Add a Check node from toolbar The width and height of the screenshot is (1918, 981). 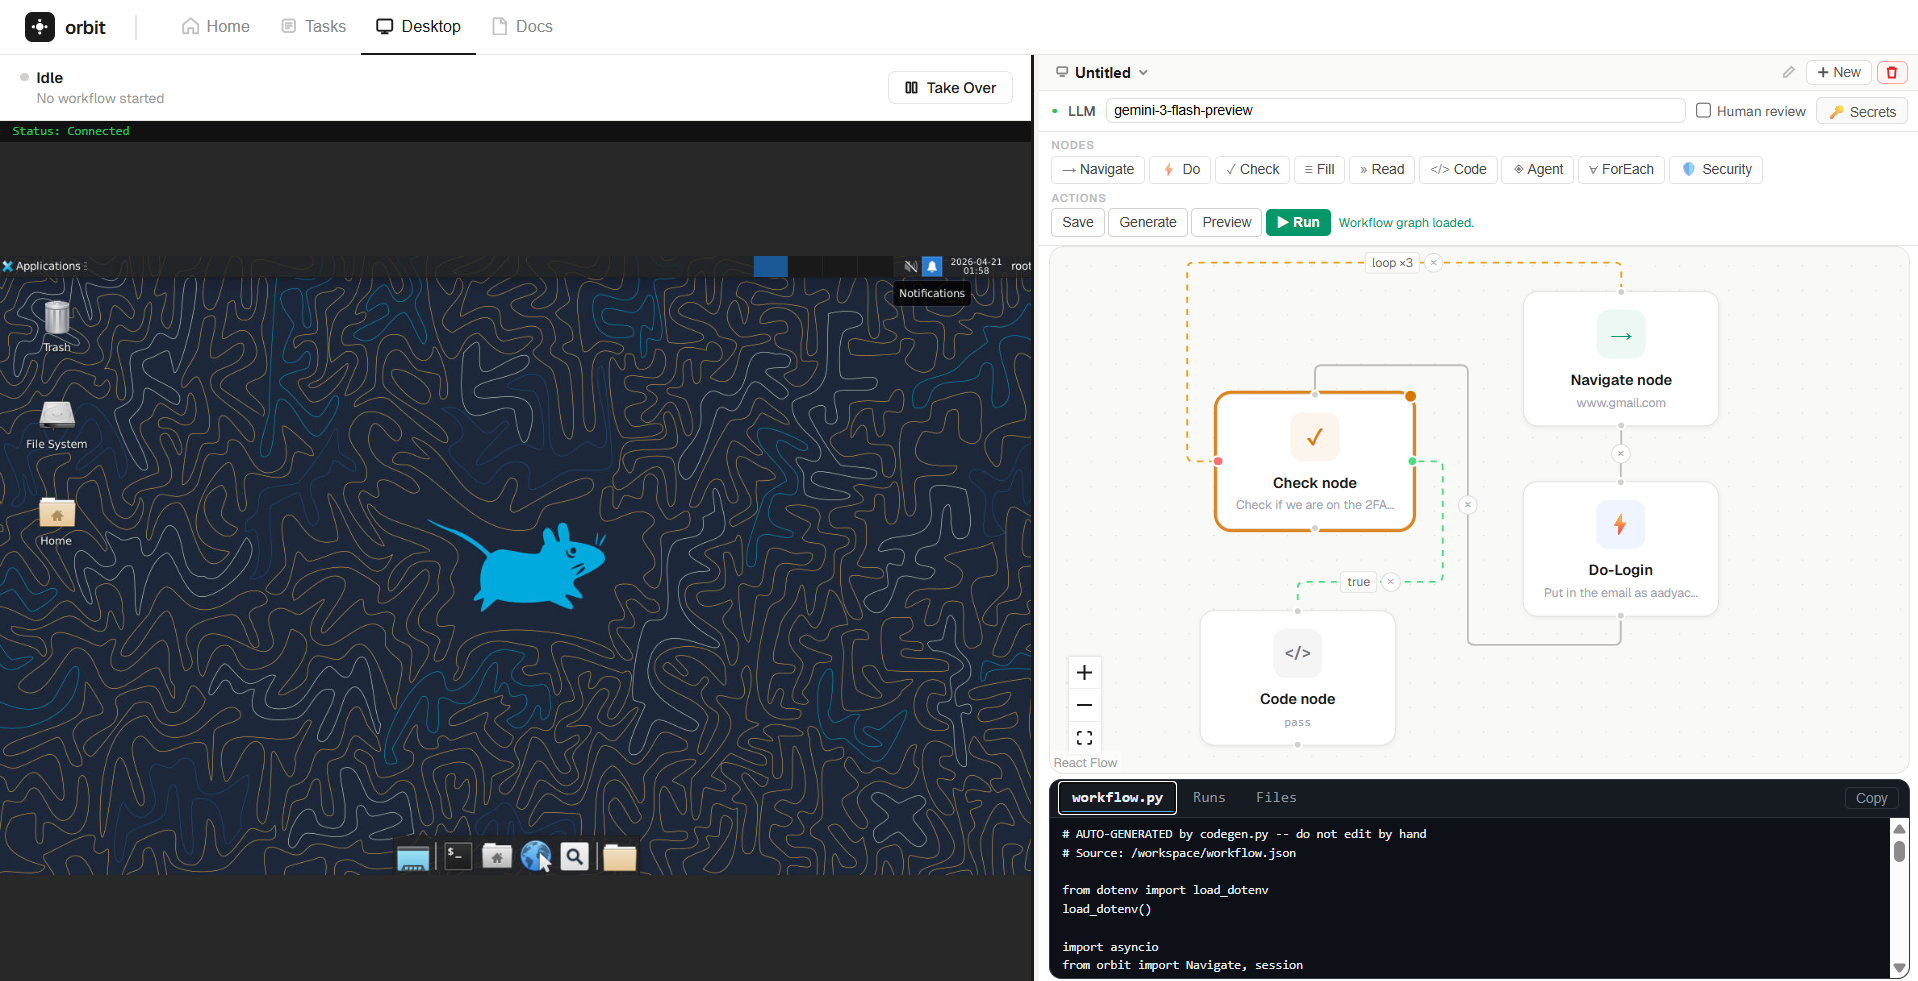pos(1252,170)
